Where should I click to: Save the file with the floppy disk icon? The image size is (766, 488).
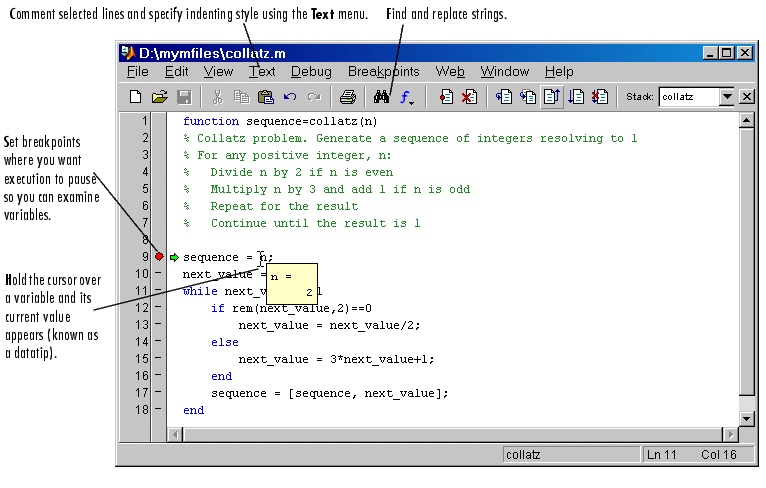point(184,97)
